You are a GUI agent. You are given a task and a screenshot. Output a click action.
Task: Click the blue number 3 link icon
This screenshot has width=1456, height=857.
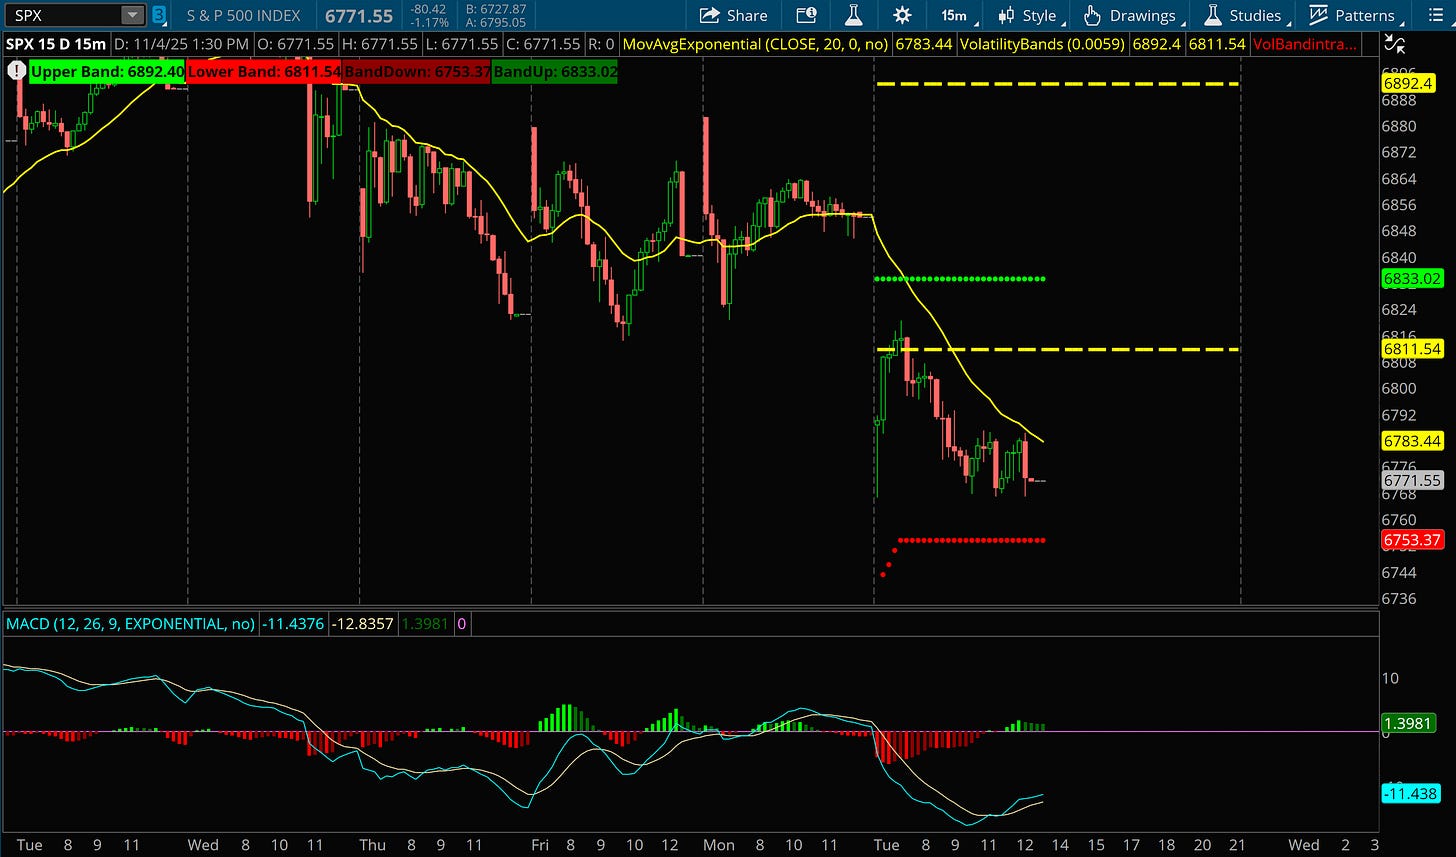158,15
